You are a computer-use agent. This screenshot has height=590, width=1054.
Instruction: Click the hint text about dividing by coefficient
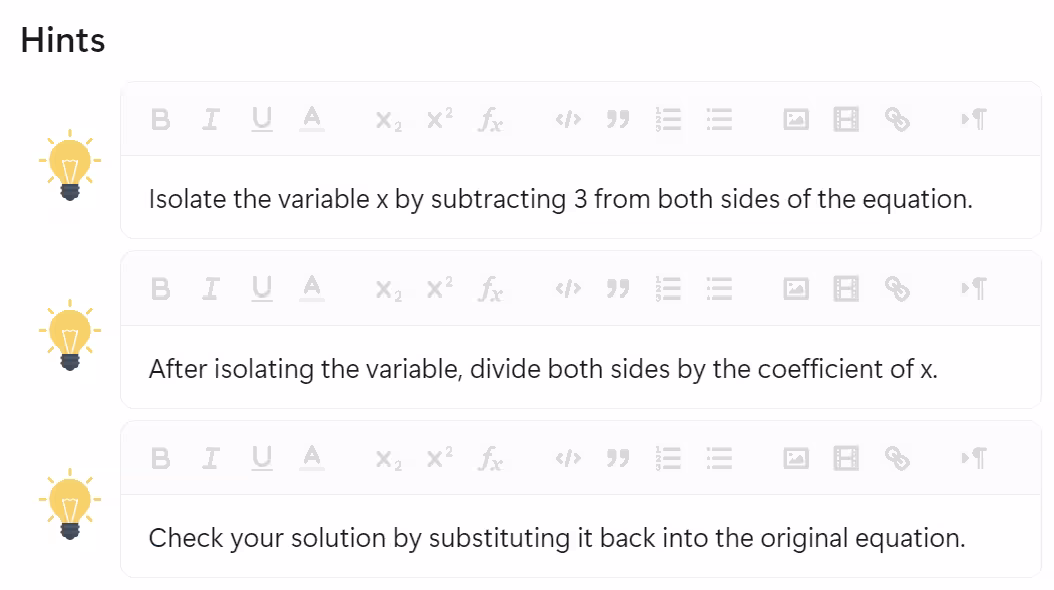tap(543, 369)
